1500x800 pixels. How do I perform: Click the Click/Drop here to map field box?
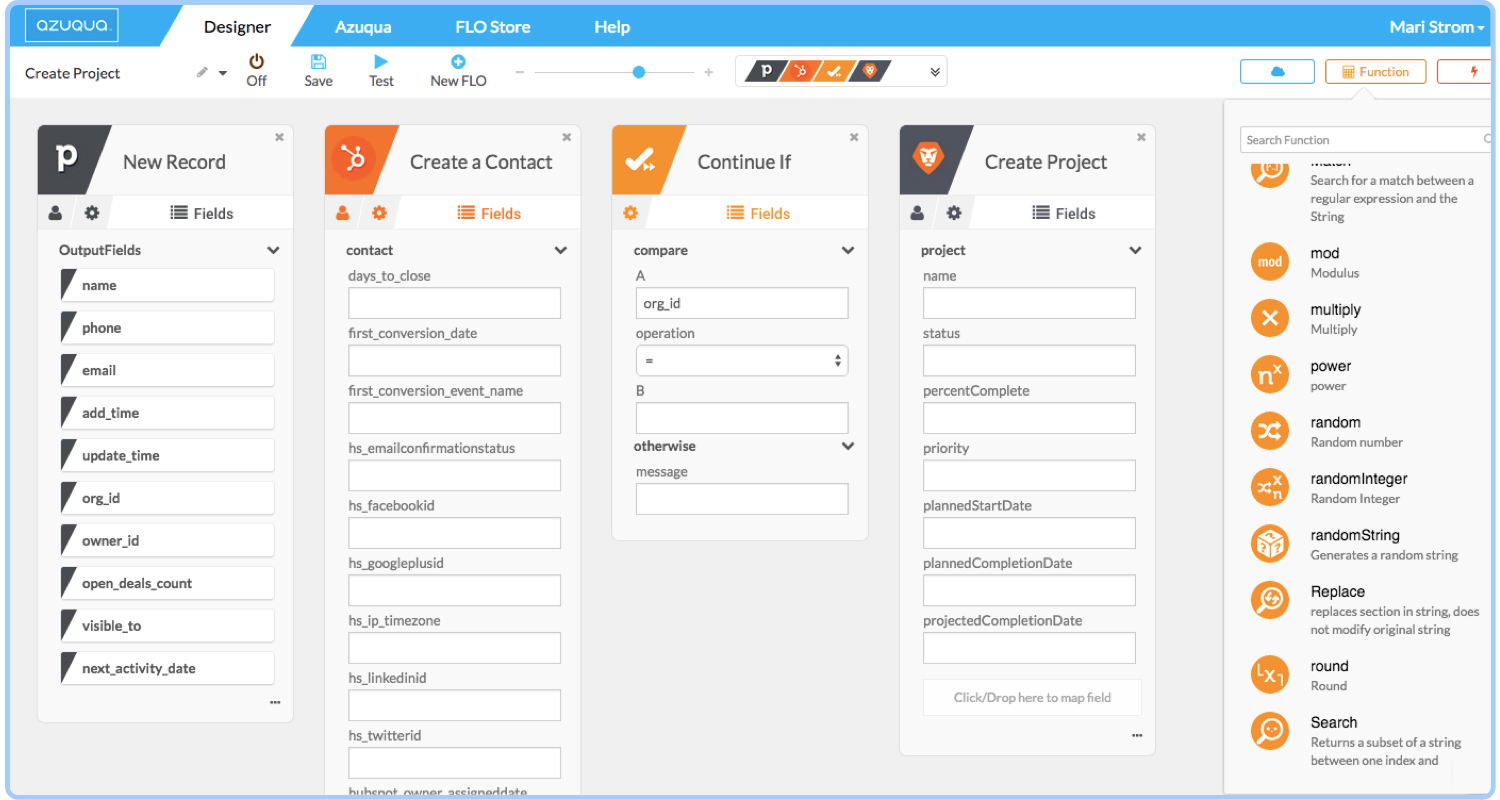coord(1032,698)
